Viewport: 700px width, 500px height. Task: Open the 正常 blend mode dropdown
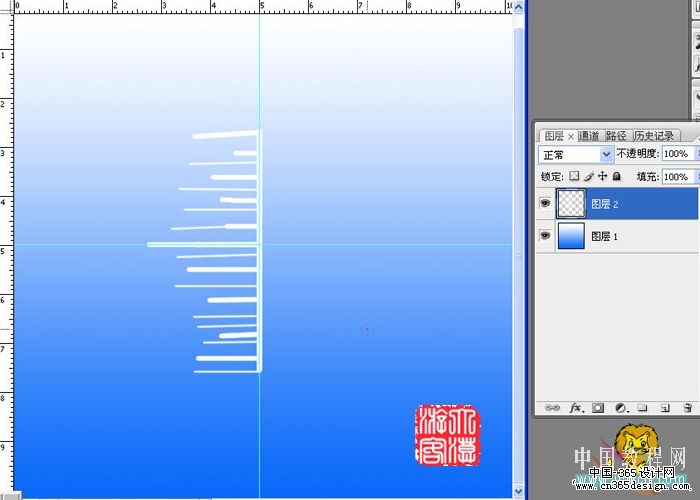point(575,154)
